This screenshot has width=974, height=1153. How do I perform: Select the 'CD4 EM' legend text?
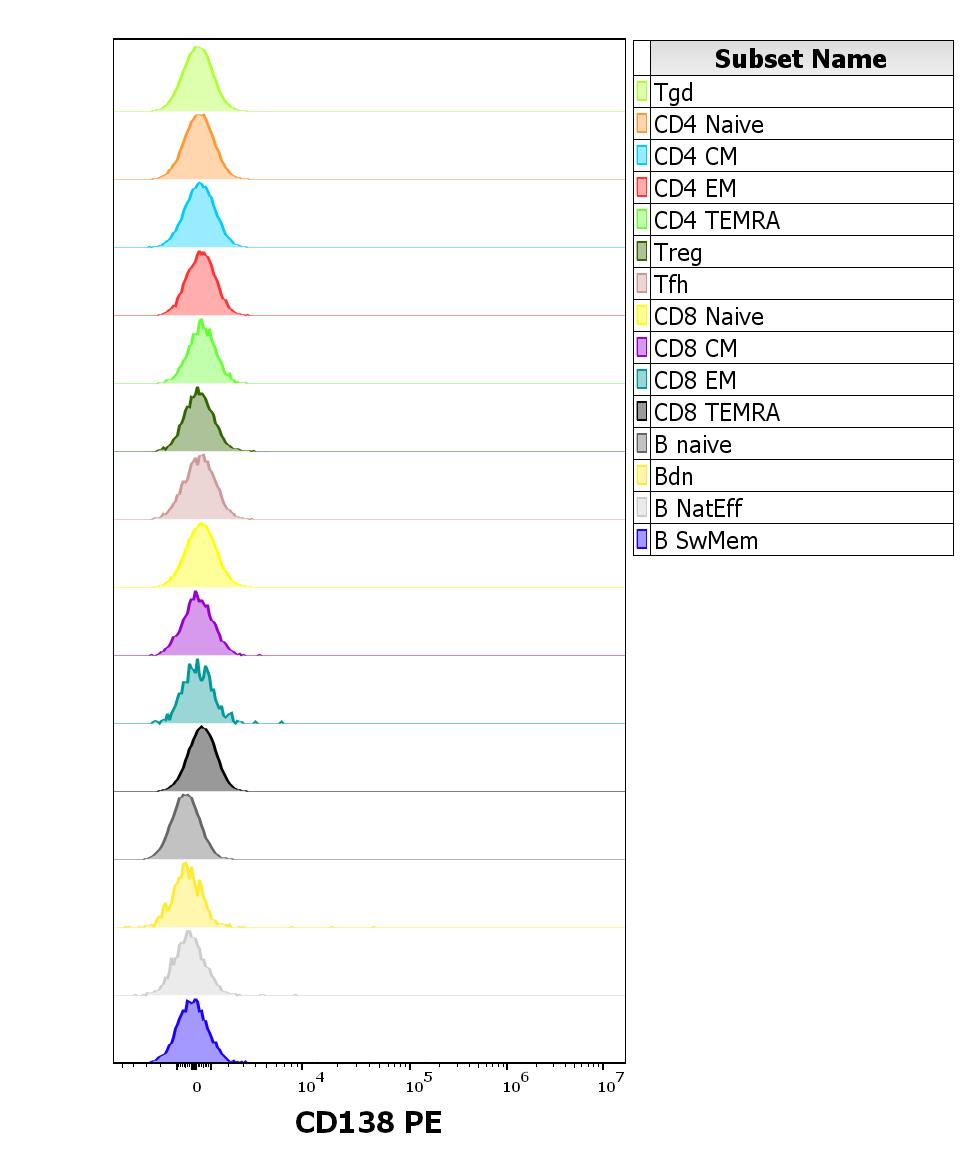point(695,188)
